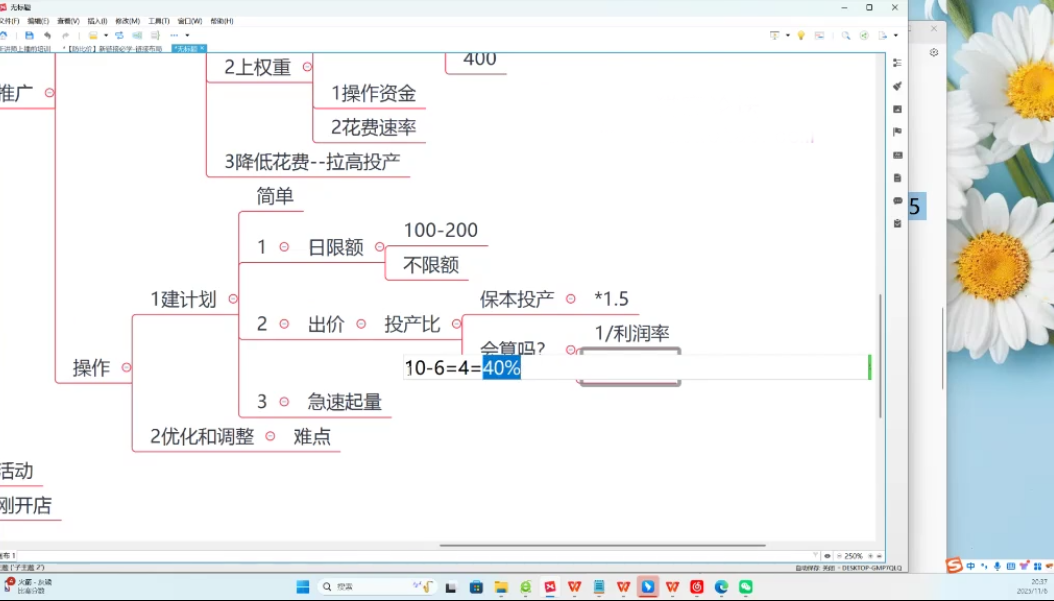Expand the more tools dropdown arrow on toolbar
This screenshot has width=1054, height=601.
point(187,35)
